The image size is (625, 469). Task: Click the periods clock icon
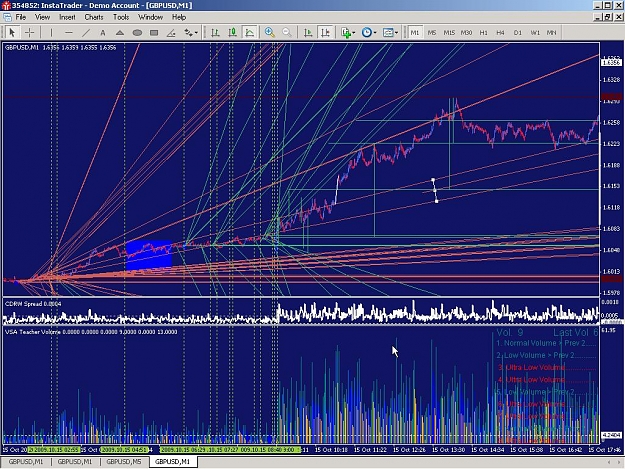[366, 33]
